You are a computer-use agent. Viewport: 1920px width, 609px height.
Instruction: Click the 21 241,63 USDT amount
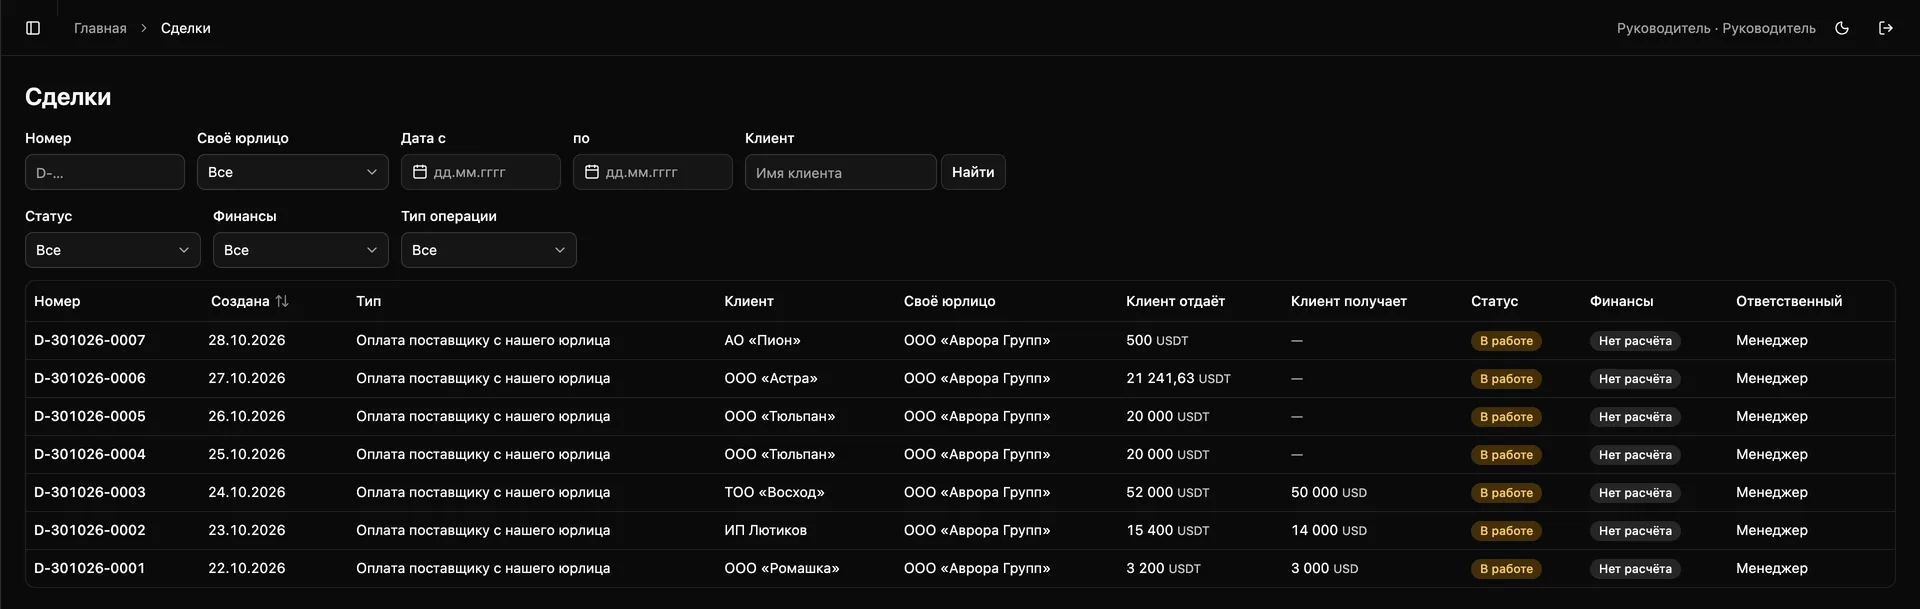tap(1179, 378)
